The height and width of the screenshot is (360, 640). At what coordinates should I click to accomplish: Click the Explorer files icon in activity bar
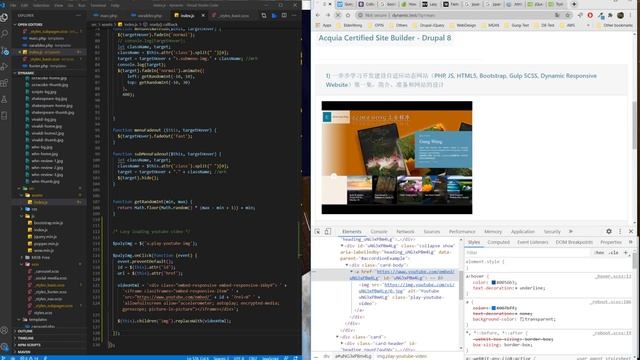pos(4,18)
